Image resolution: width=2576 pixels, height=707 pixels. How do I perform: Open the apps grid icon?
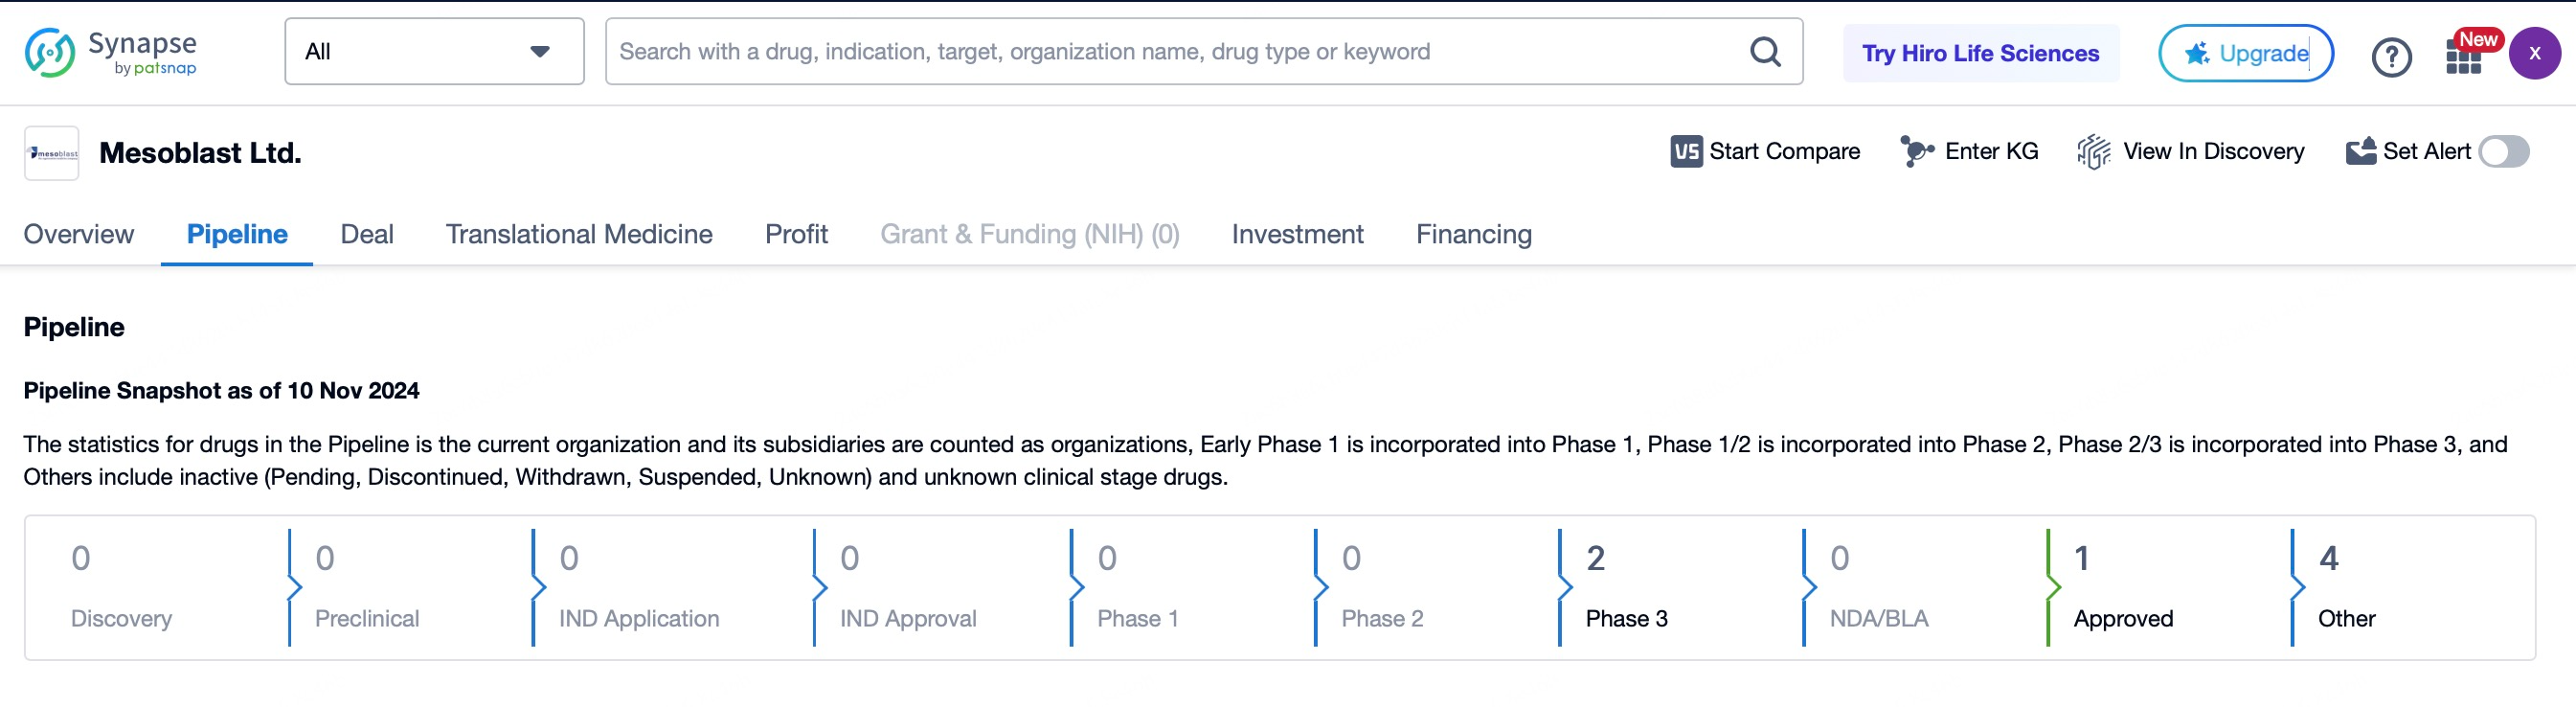[2463, 57]
